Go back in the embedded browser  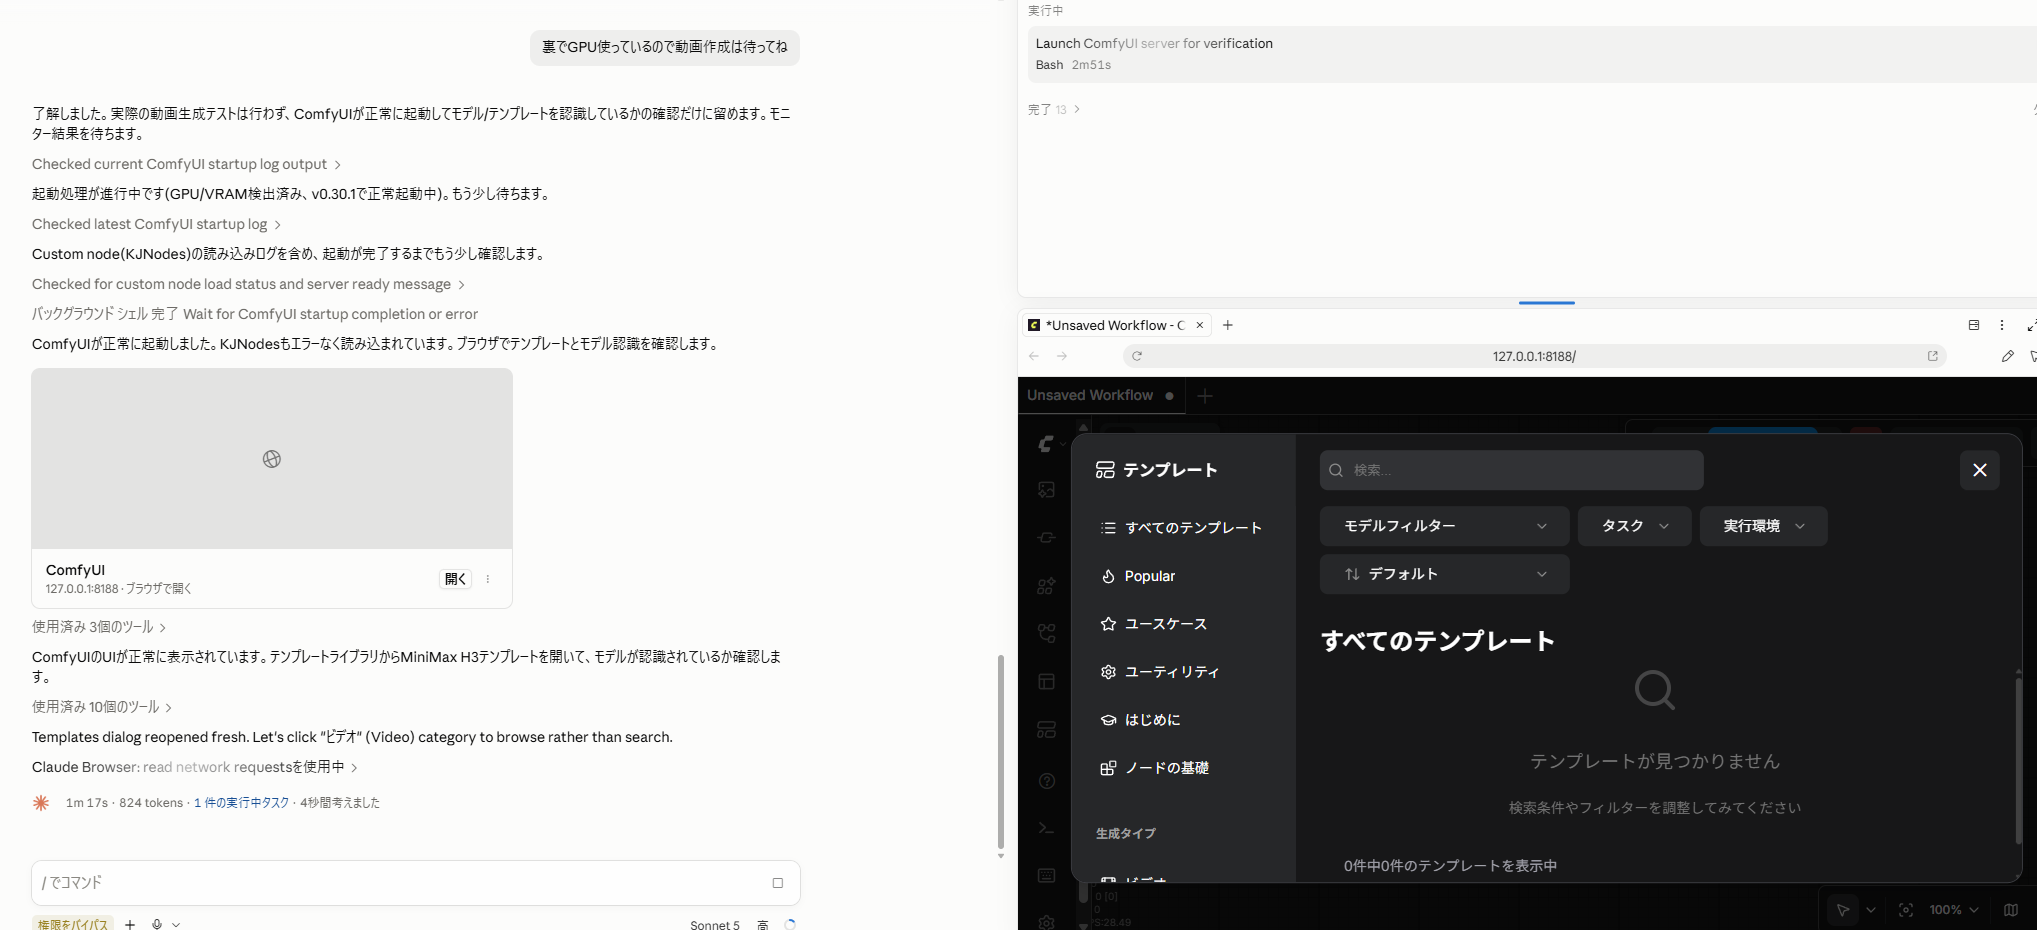1034,356
